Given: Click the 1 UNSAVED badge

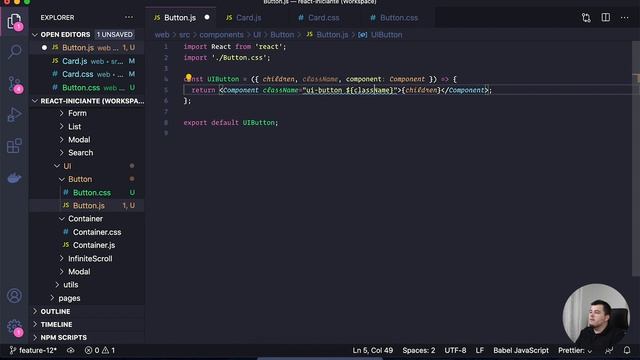Looking at the screenshot, I should tap(114, 34).
